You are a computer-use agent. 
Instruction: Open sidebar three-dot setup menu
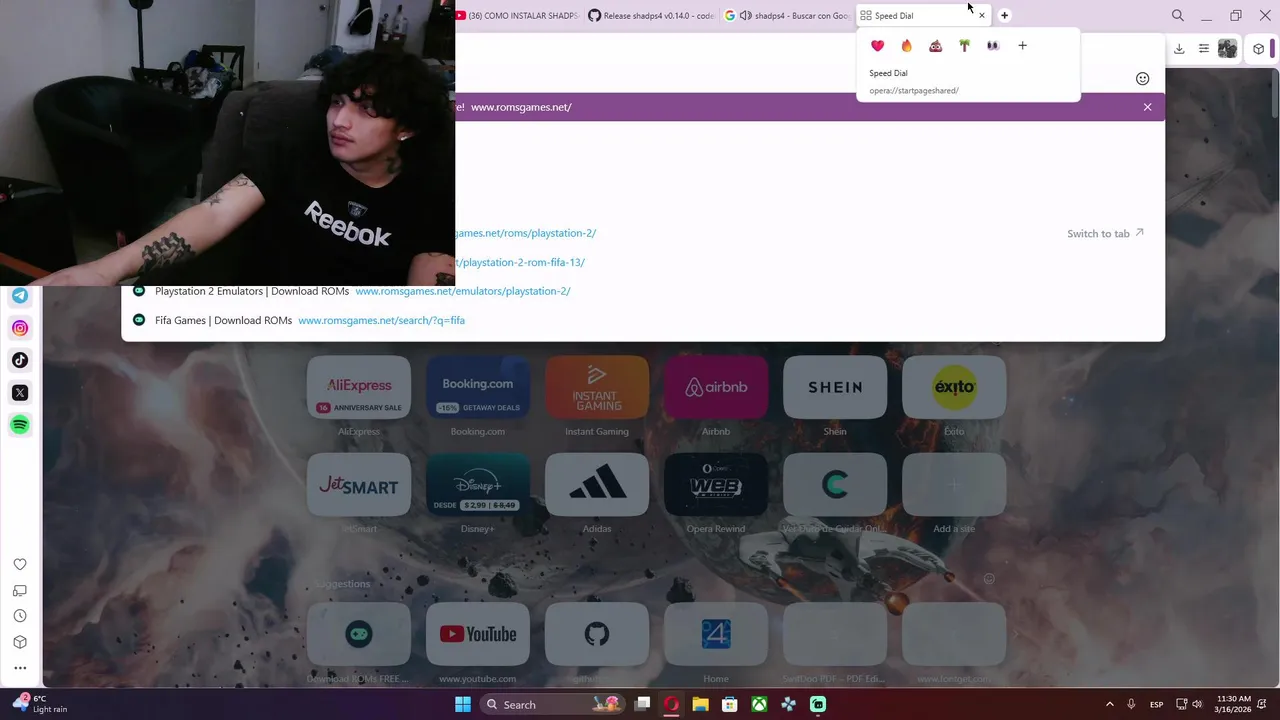20,668
